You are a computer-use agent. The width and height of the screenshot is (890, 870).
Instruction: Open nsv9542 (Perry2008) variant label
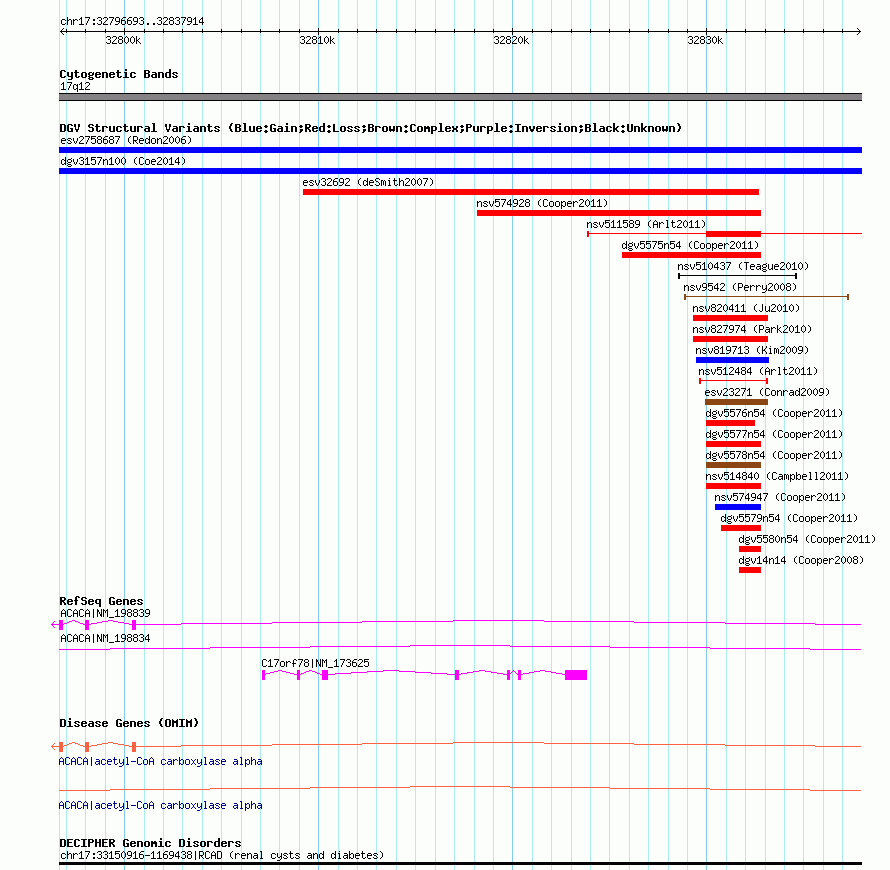740,287
